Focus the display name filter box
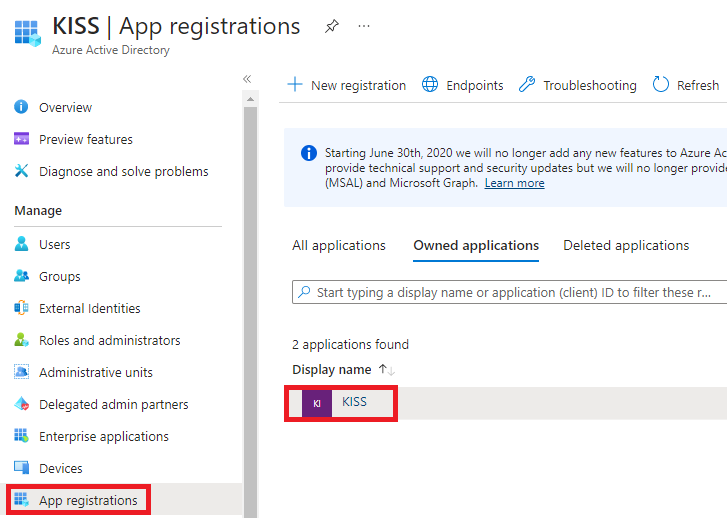This screenshot has height=518, width=727. (x=510, y=292)
